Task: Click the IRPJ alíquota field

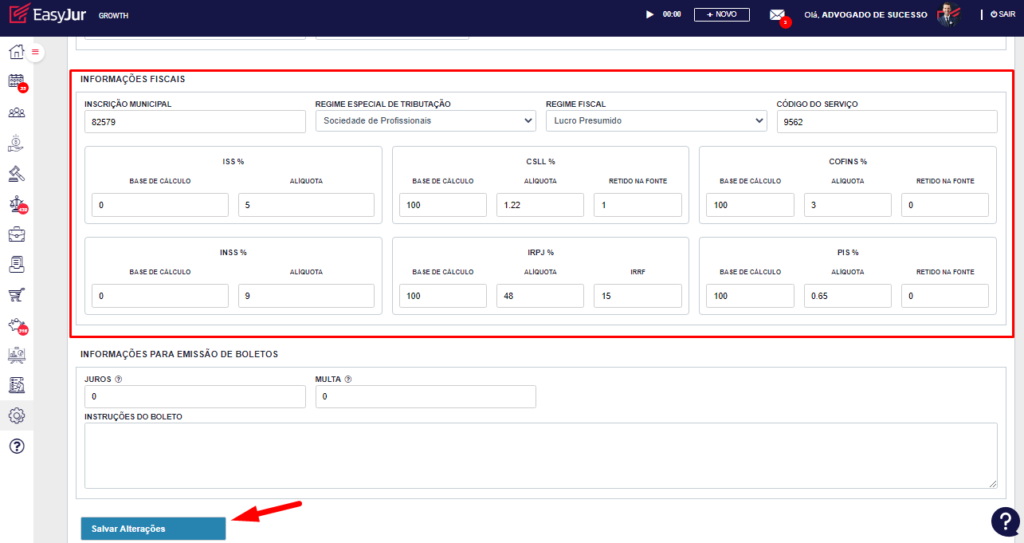Action: tap(540, 295)
